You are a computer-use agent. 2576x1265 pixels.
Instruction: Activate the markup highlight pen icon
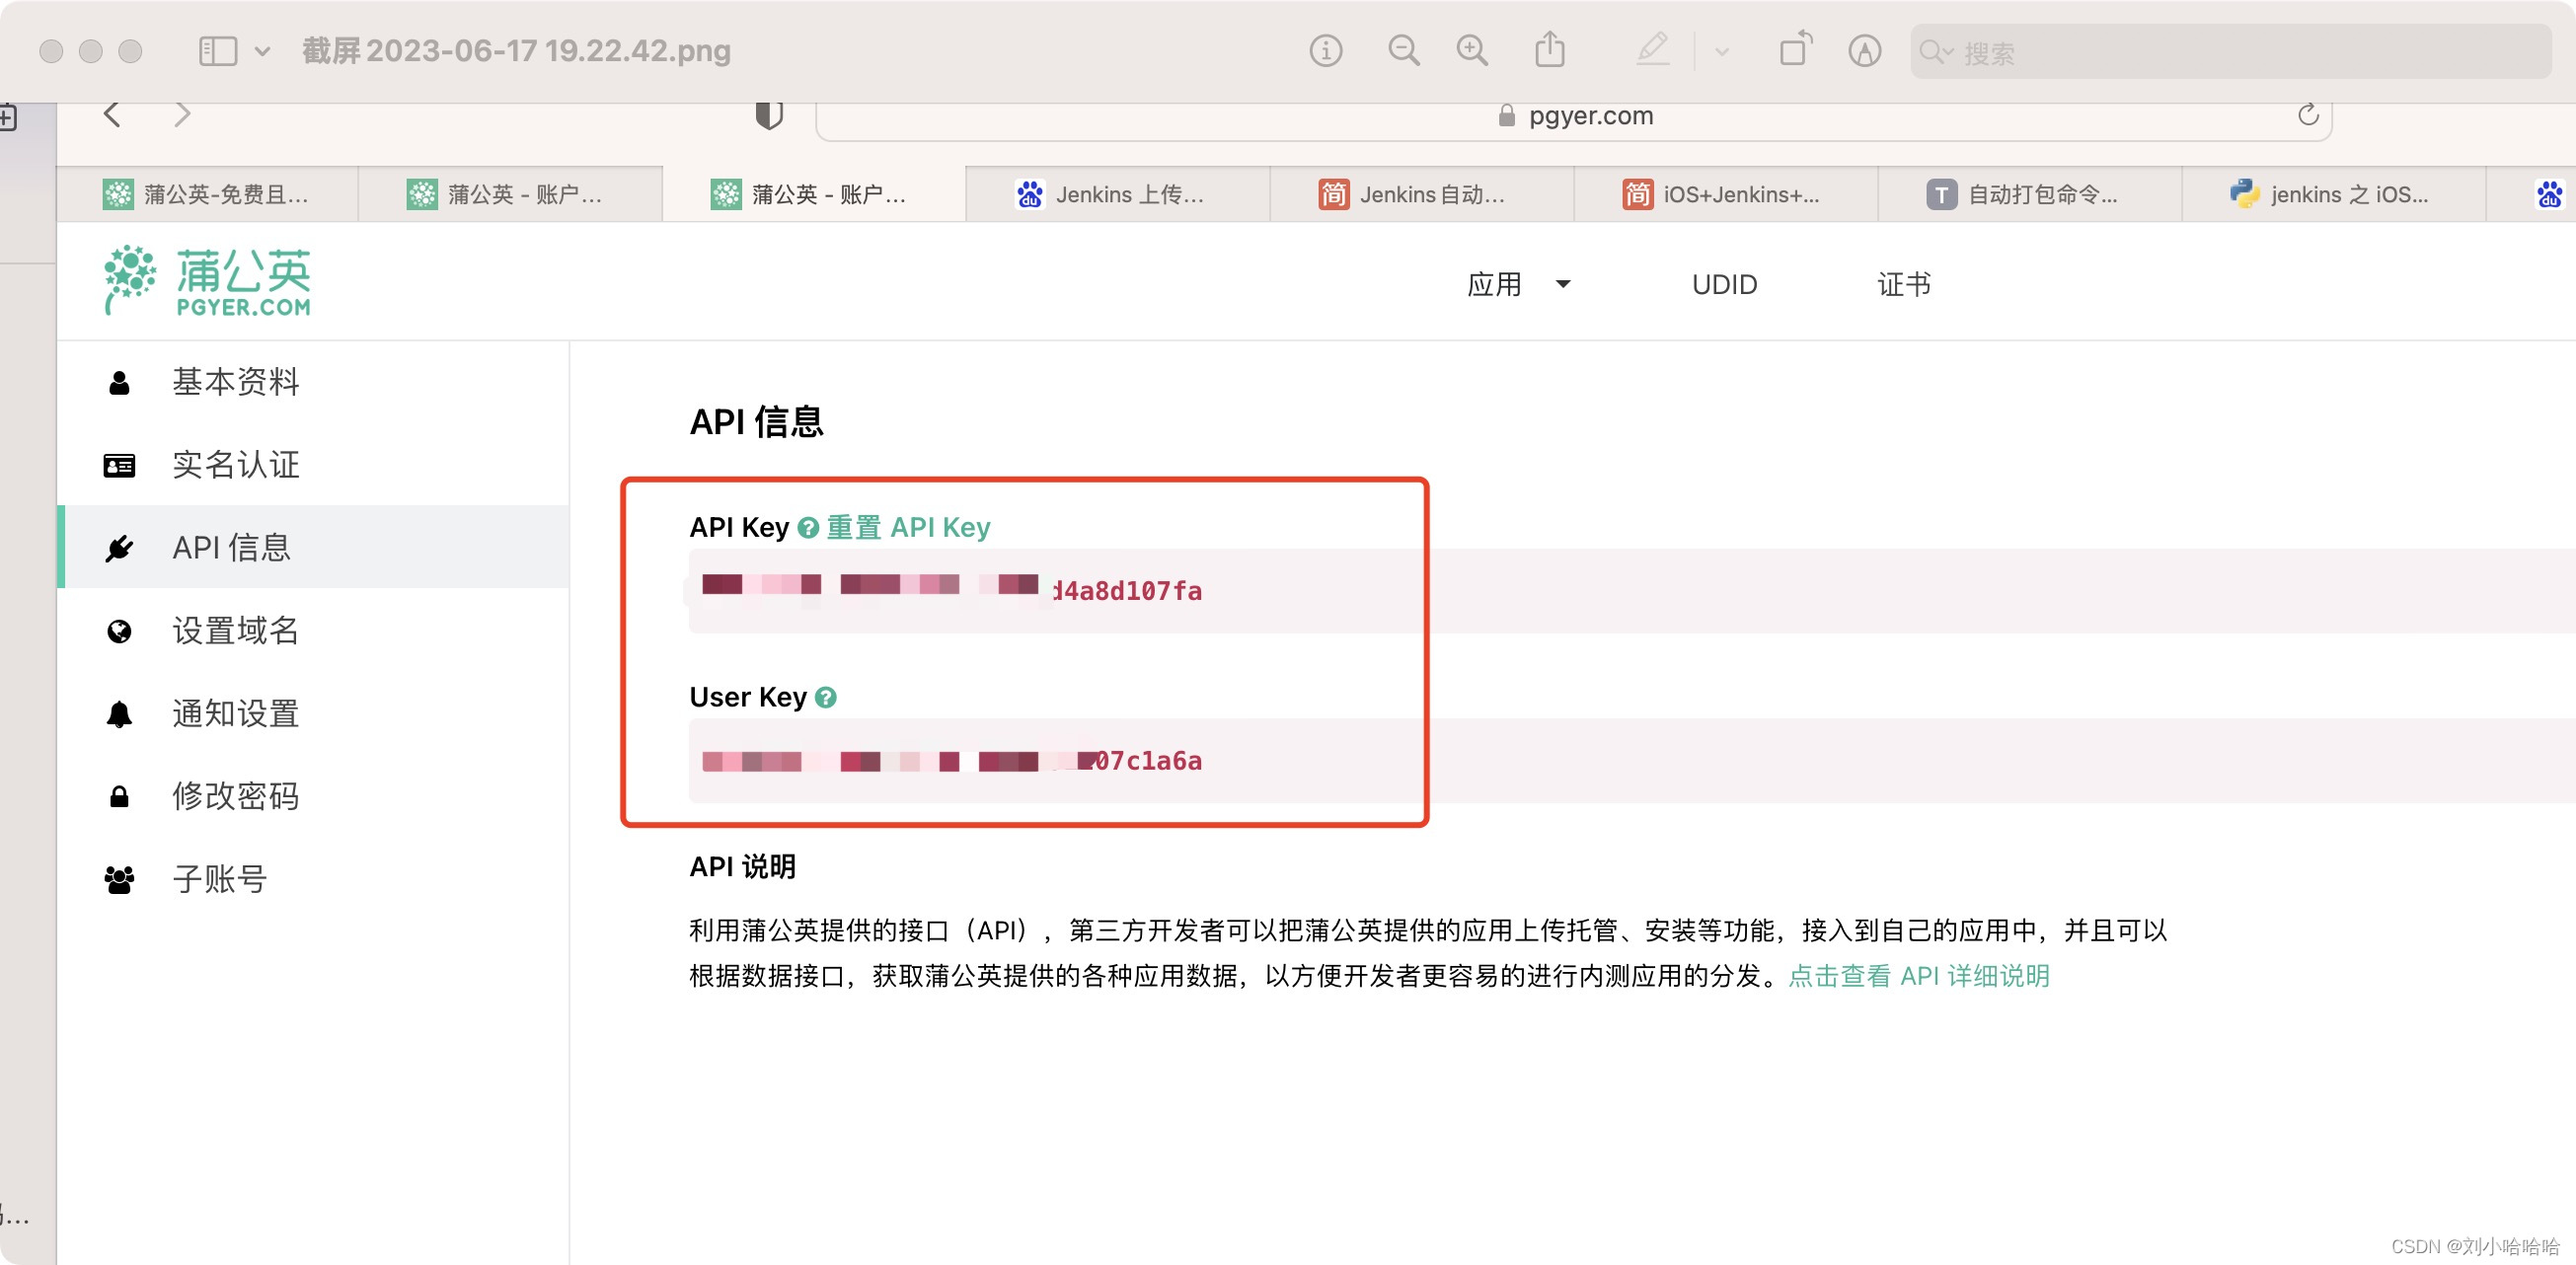tap(1652, 49)
